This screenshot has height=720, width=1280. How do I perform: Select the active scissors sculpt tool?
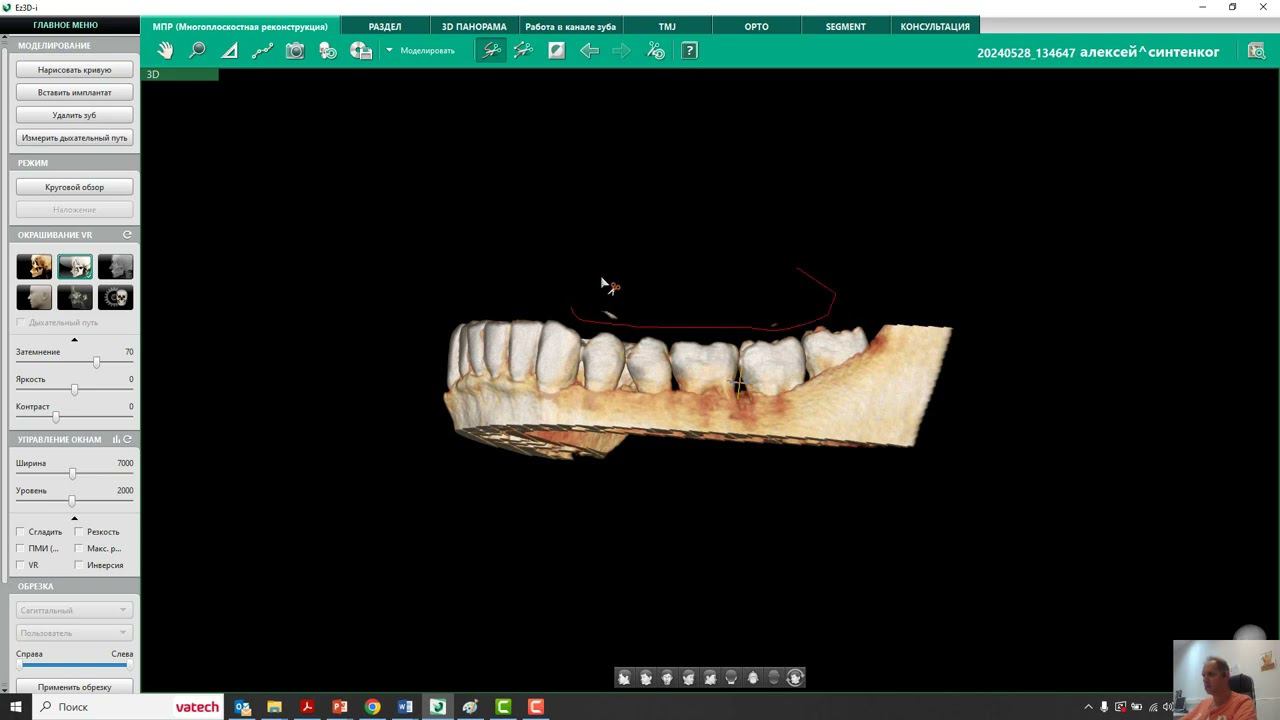[491, 50]
